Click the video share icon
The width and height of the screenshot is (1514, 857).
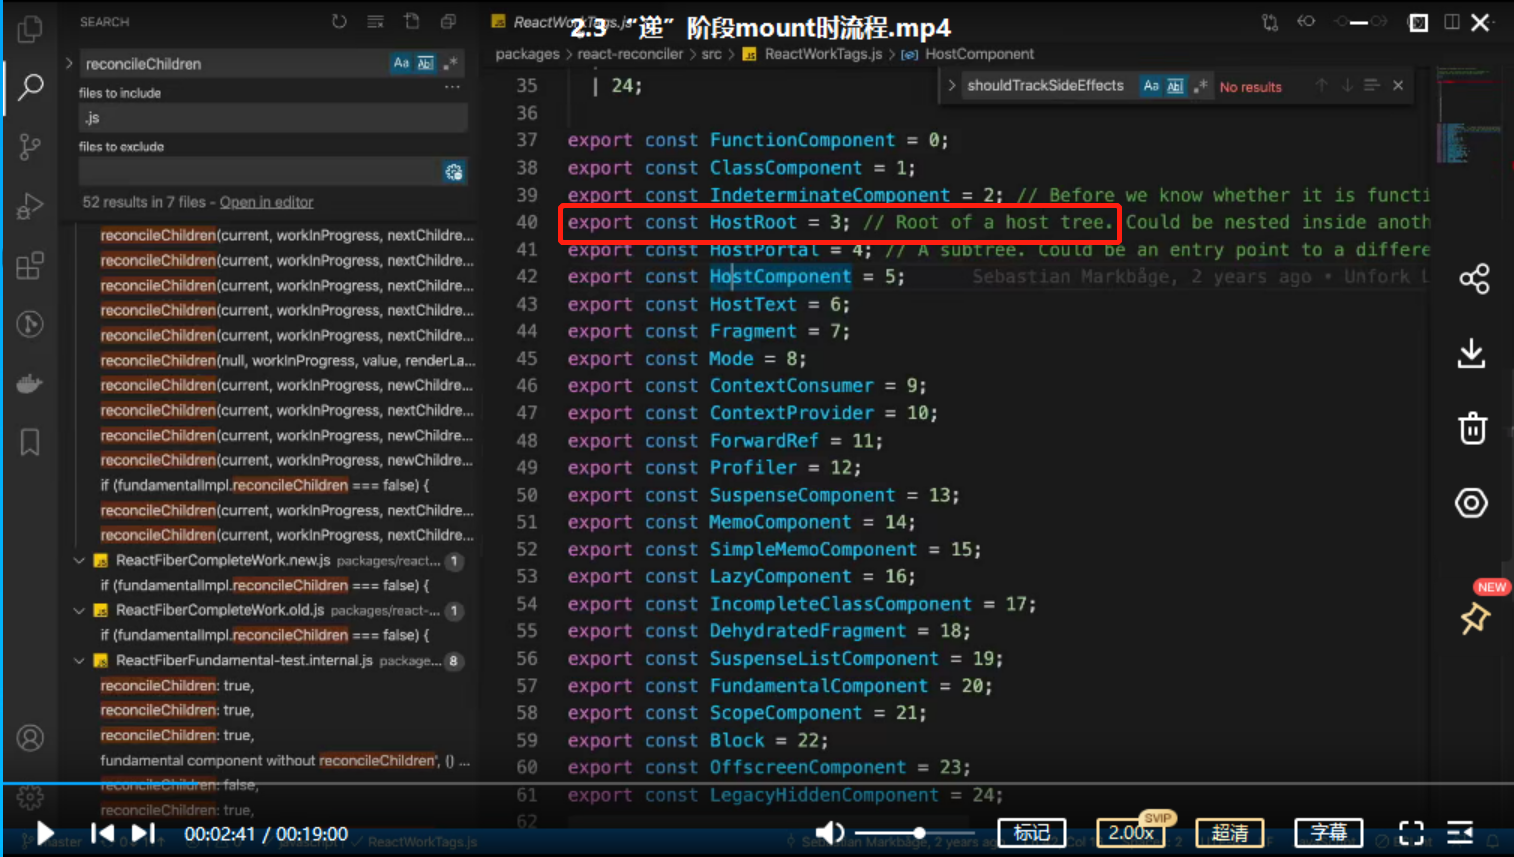[x=1473, y=279]
